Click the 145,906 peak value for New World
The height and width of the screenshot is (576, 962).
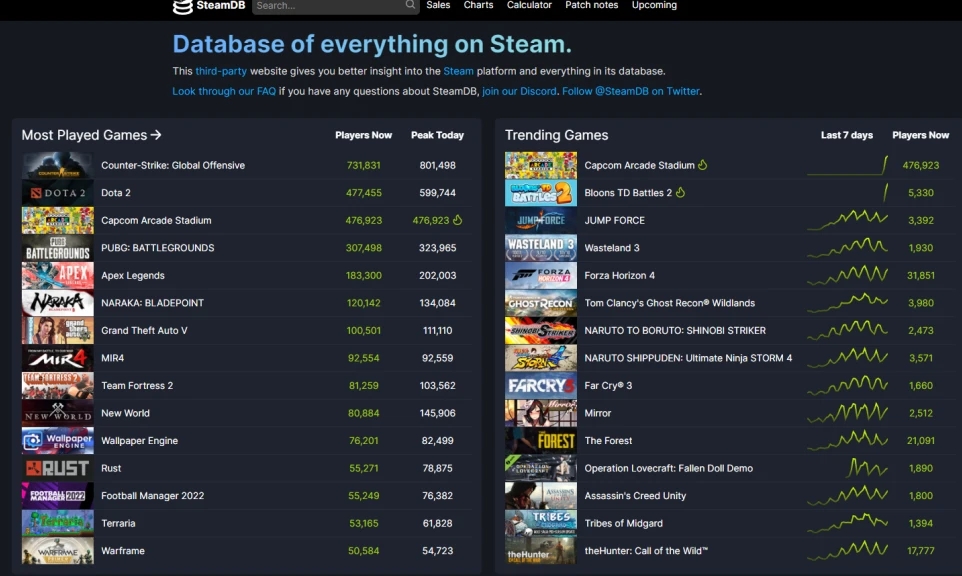[x=437, y=413]
